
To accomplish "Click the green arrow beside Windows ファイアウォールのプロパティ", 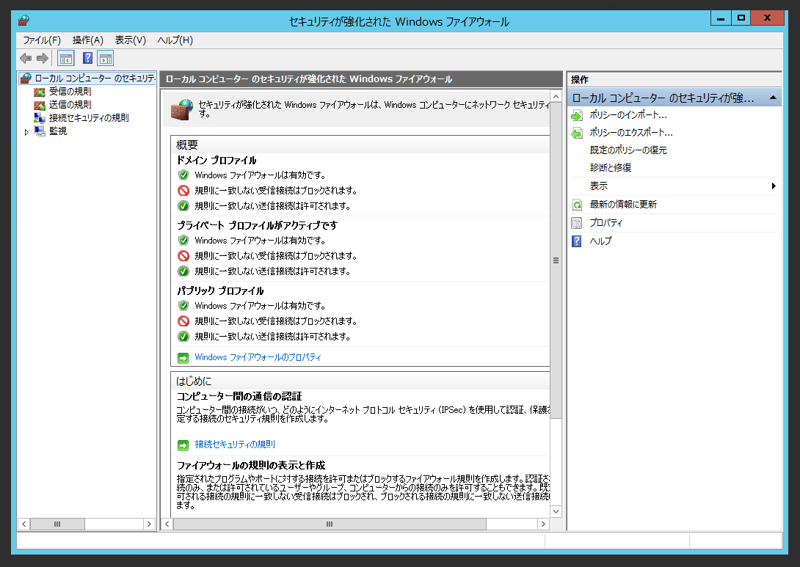I will pyautogui.click(x=183, y=358).
